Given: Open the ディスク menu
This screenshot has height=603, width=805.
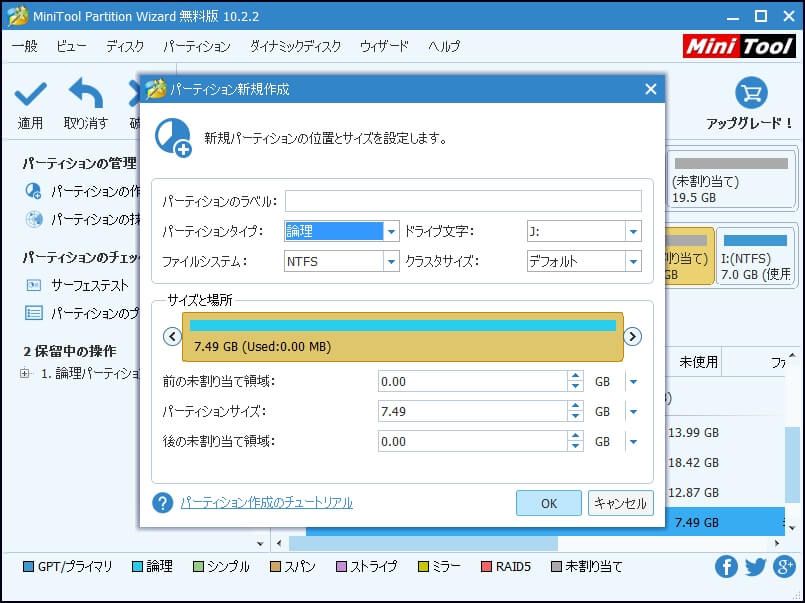Looking at the screenshot, I should (x=125, y=46).
